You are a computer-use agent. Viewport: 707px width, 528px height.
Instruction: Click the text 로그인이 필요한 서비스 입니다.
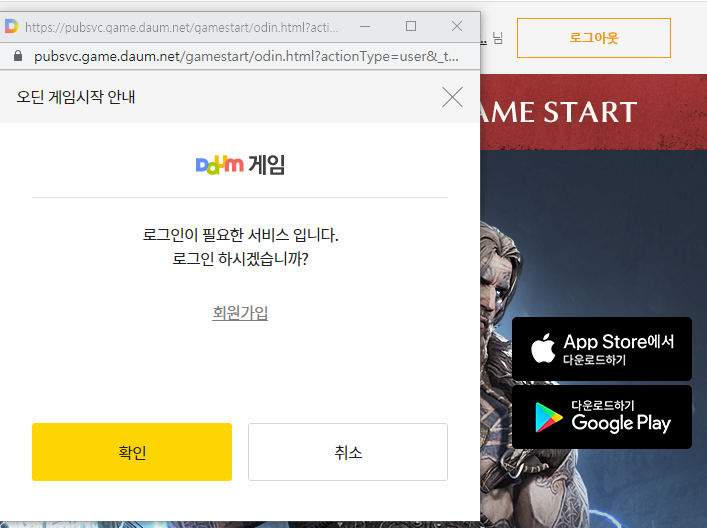240,235
